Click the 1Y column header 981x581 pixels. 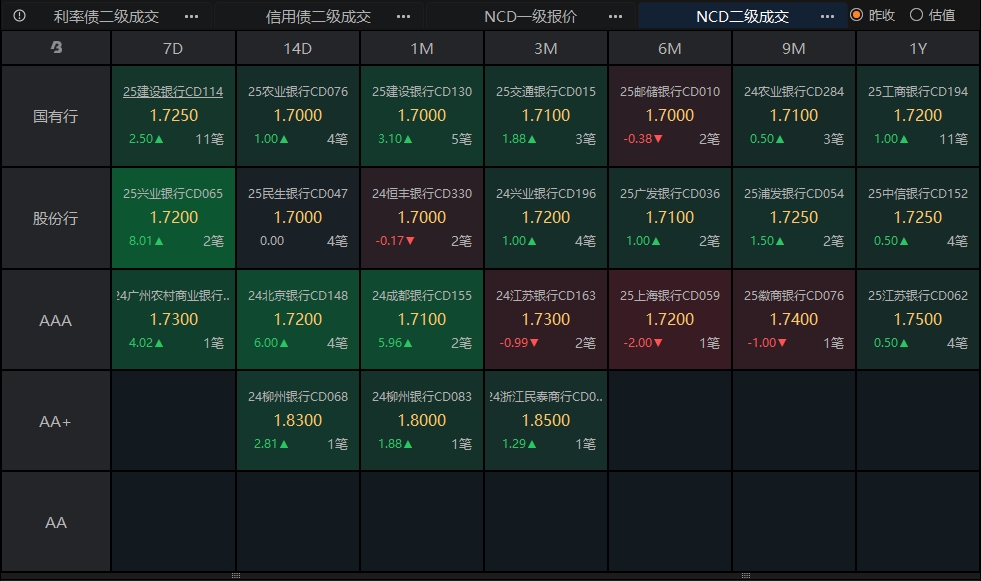pos(918,48)
